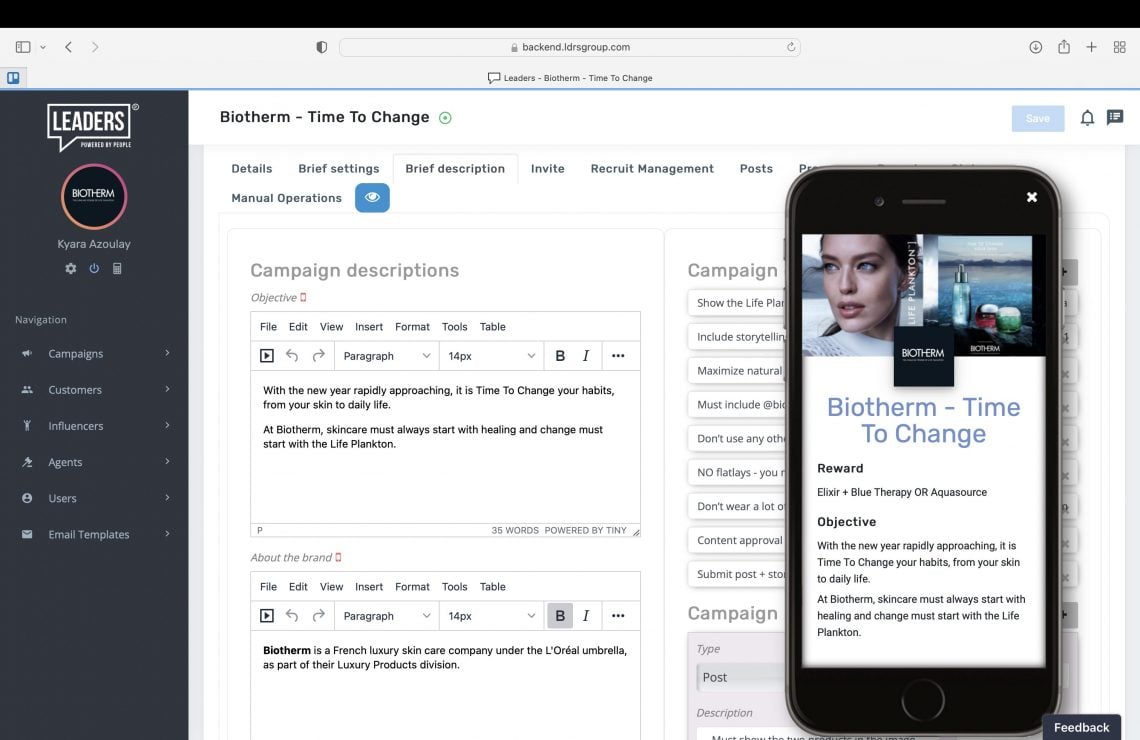
Task: Open the notification bell in the top bar
Action: (x=1087, y=117)
